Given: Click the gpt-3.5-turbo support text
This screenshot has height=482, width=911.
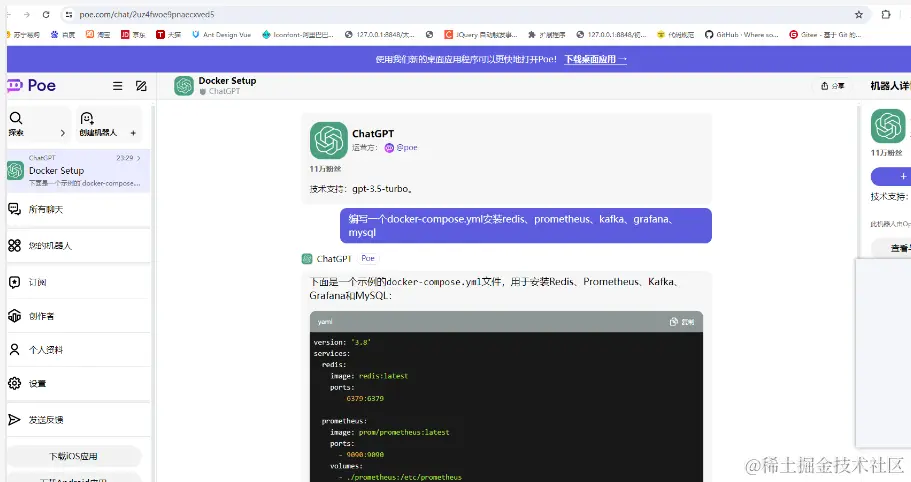Looking at the screenshot, I should pos(382,189).
